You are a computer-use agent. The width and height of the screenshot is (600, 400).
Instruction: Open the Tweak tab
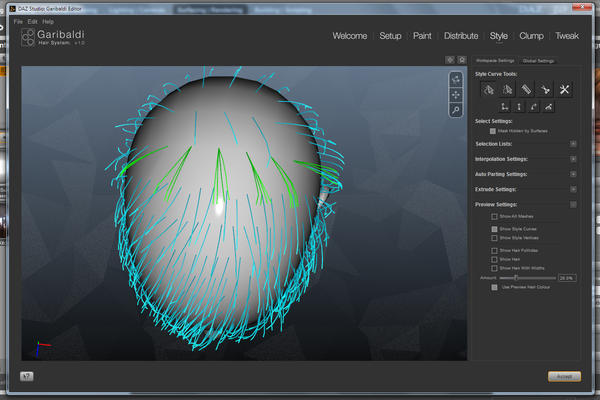click(x=567, y=36)
